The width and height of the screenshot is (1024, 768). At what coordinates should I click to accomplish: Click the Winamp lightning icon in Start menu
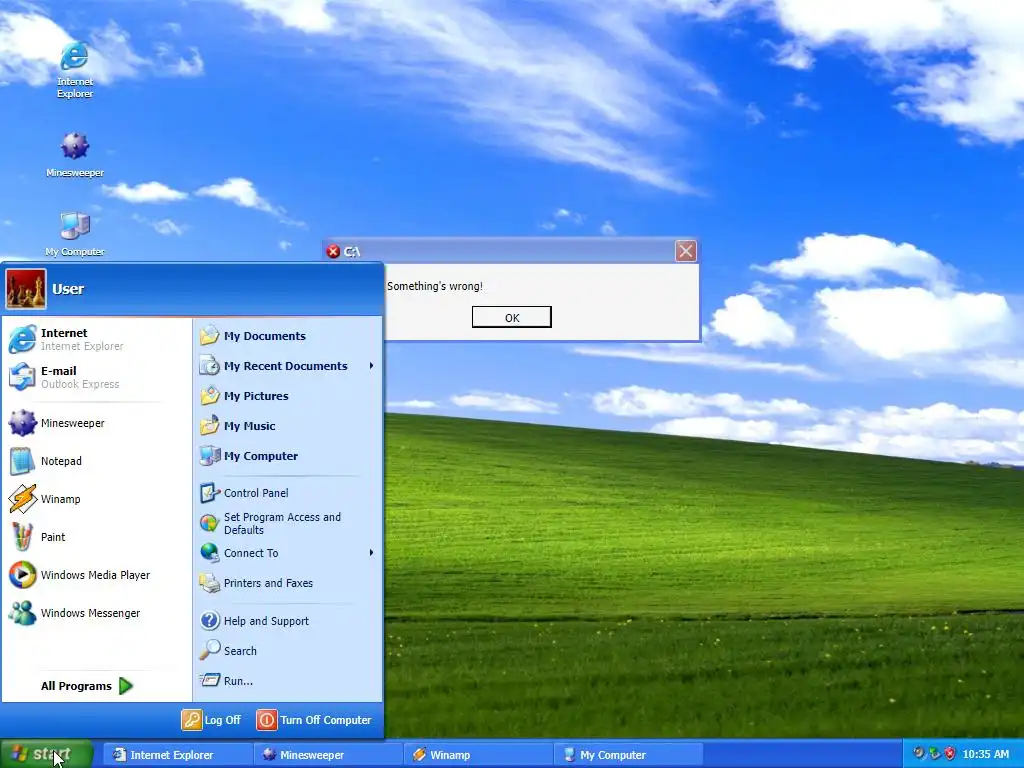click(22, 499)
